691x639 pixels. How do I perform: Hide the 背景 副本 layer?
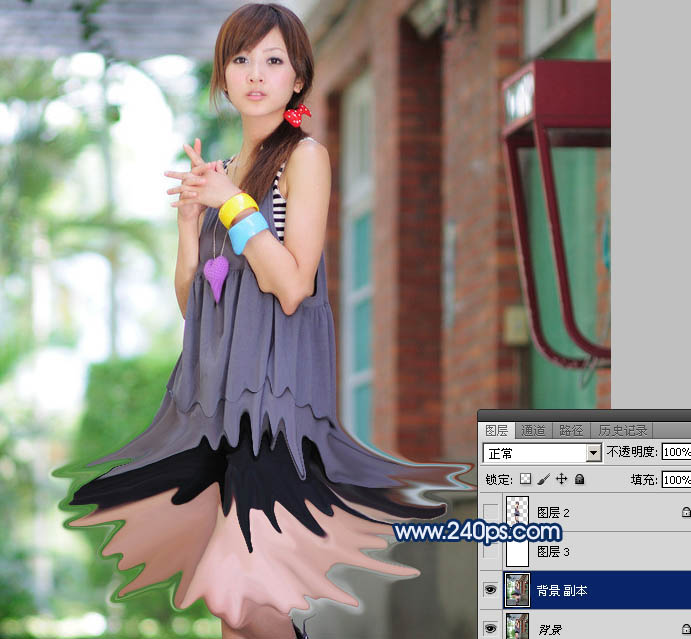click(x=490, y=590)
